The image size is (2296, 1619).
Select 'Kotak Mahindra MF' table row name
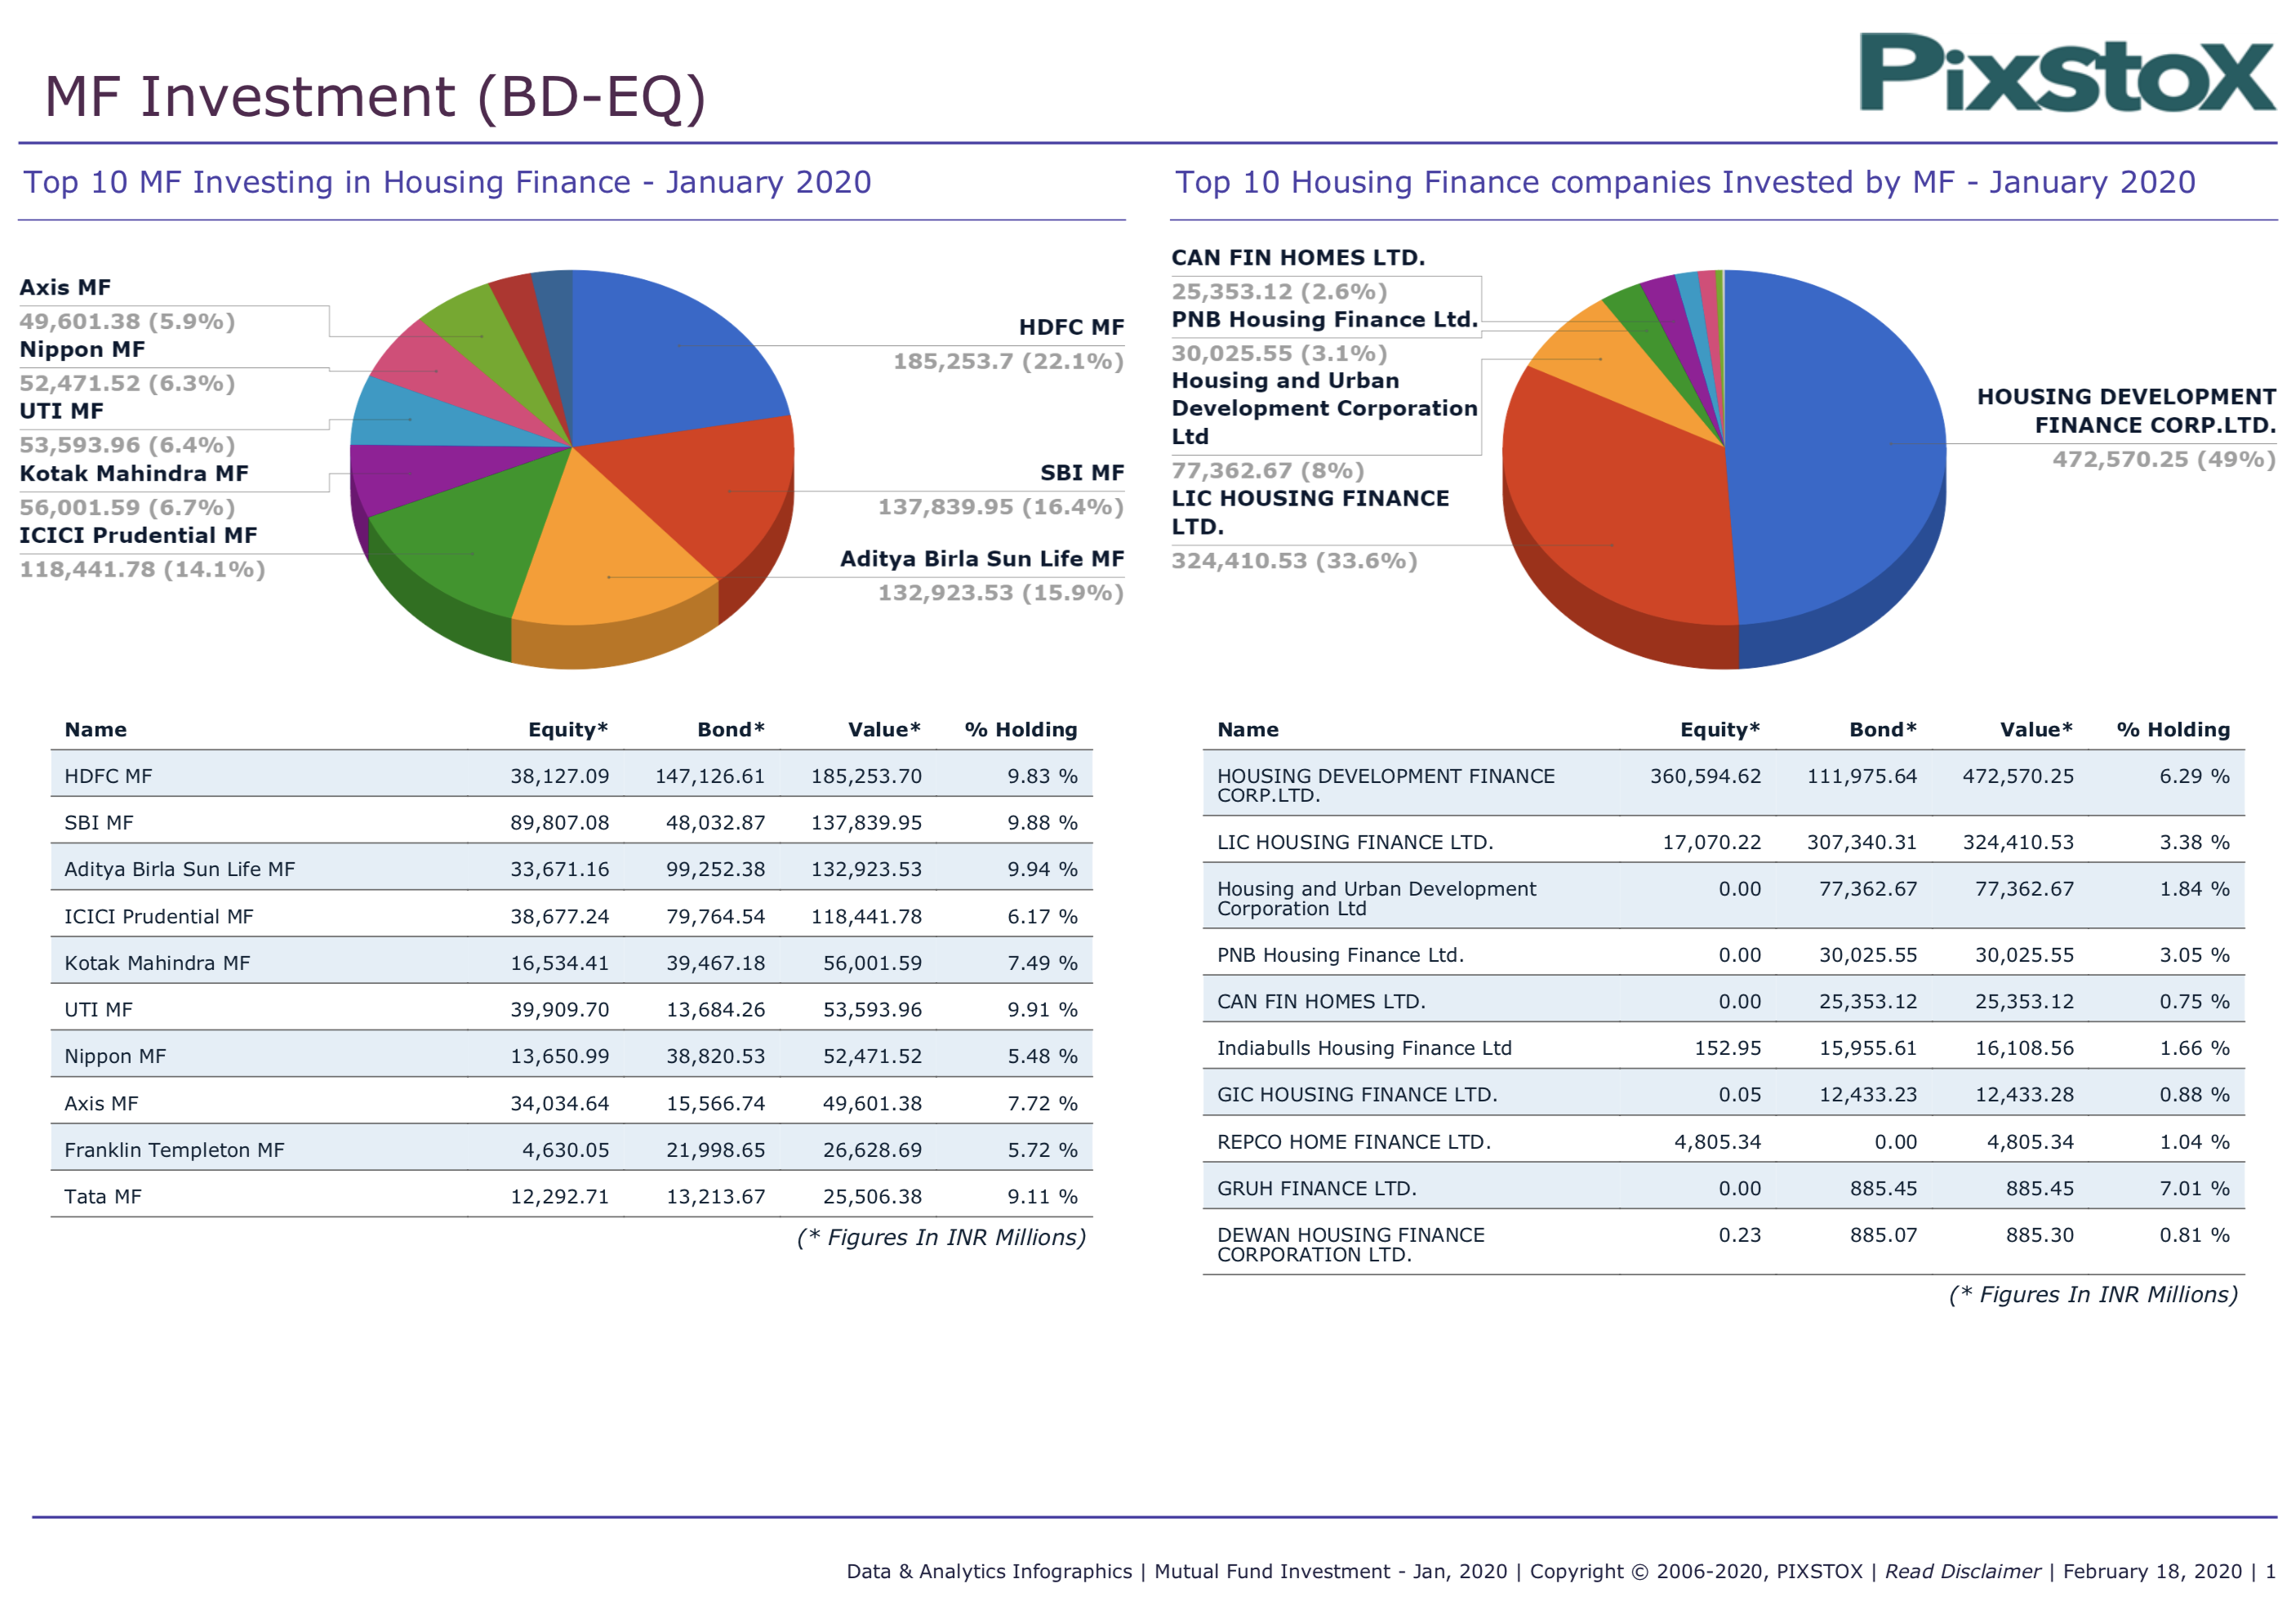tap(157, 963)
